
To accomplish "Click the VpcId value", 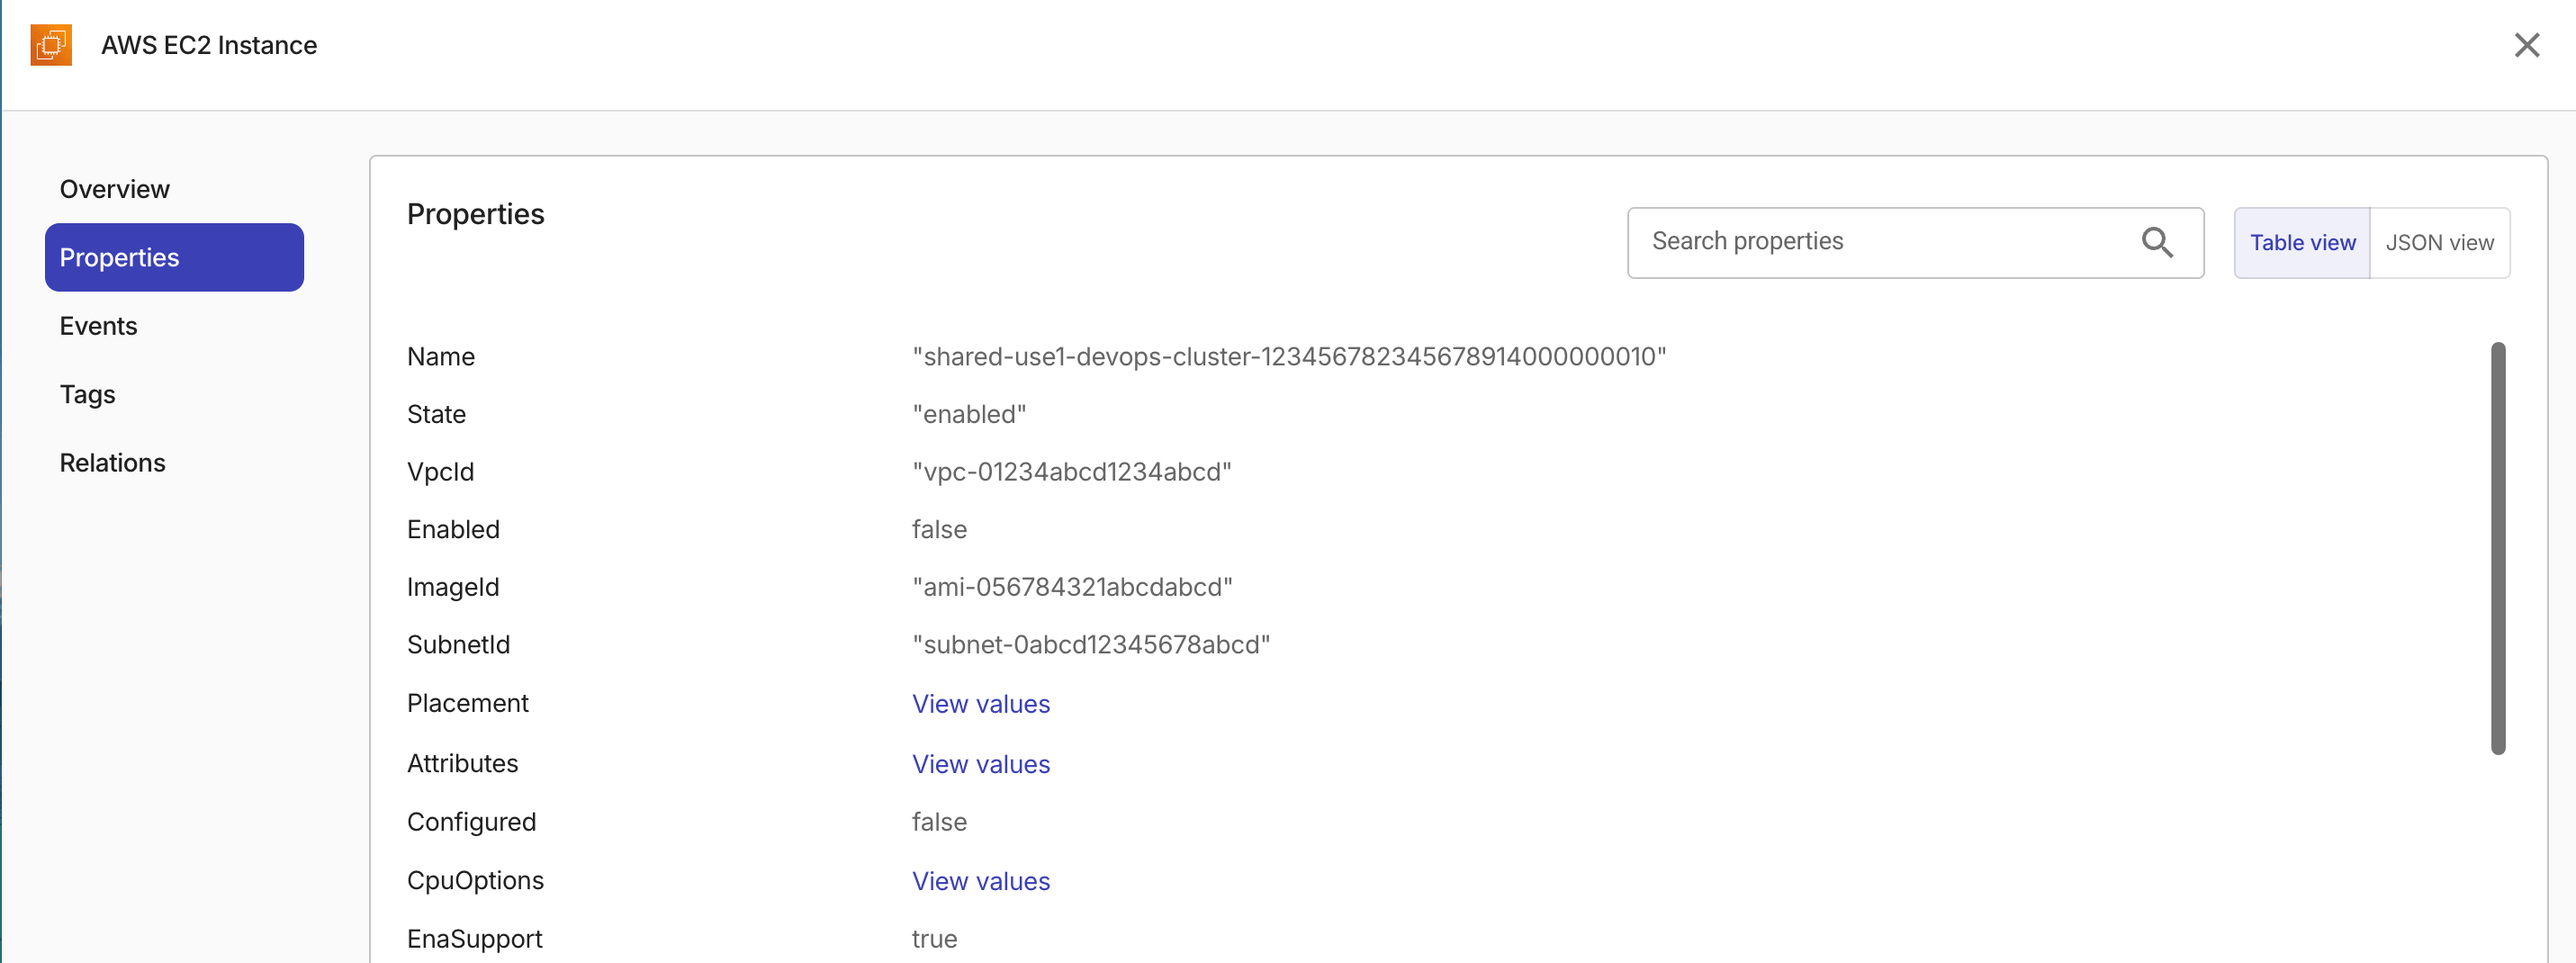I will coord(1072,471).
